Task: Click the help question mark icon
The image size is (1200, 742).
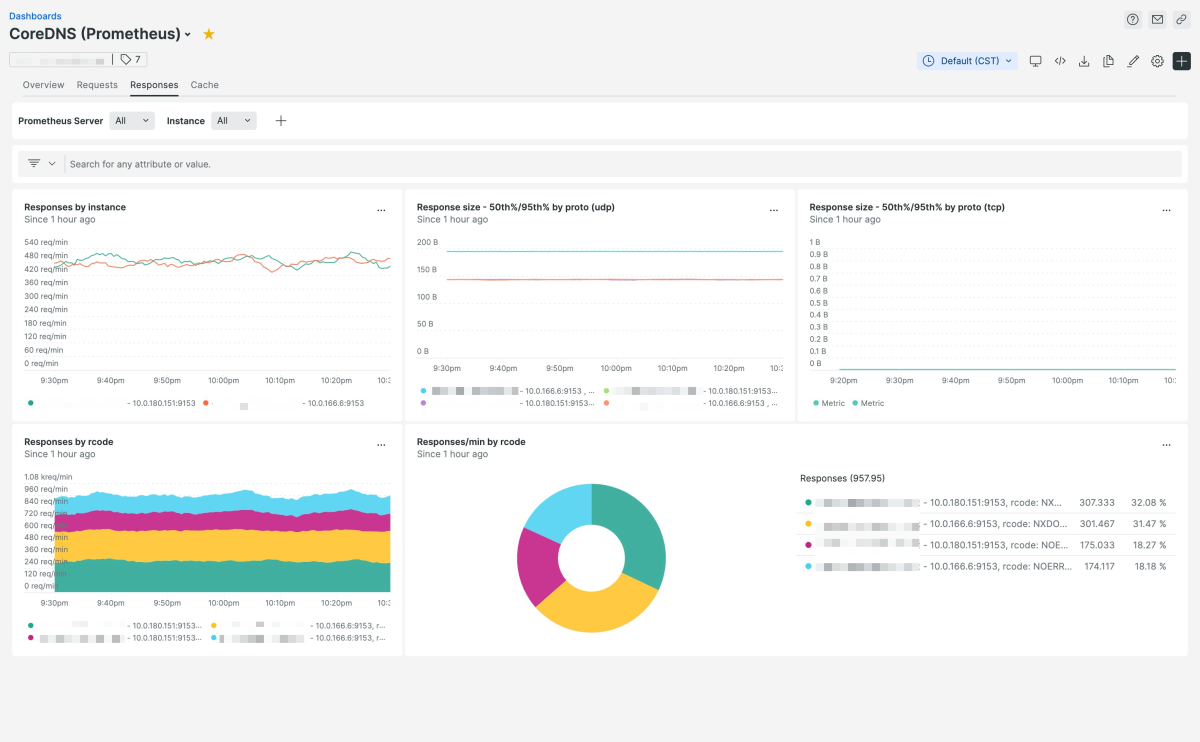Action: click(1133, 19)
